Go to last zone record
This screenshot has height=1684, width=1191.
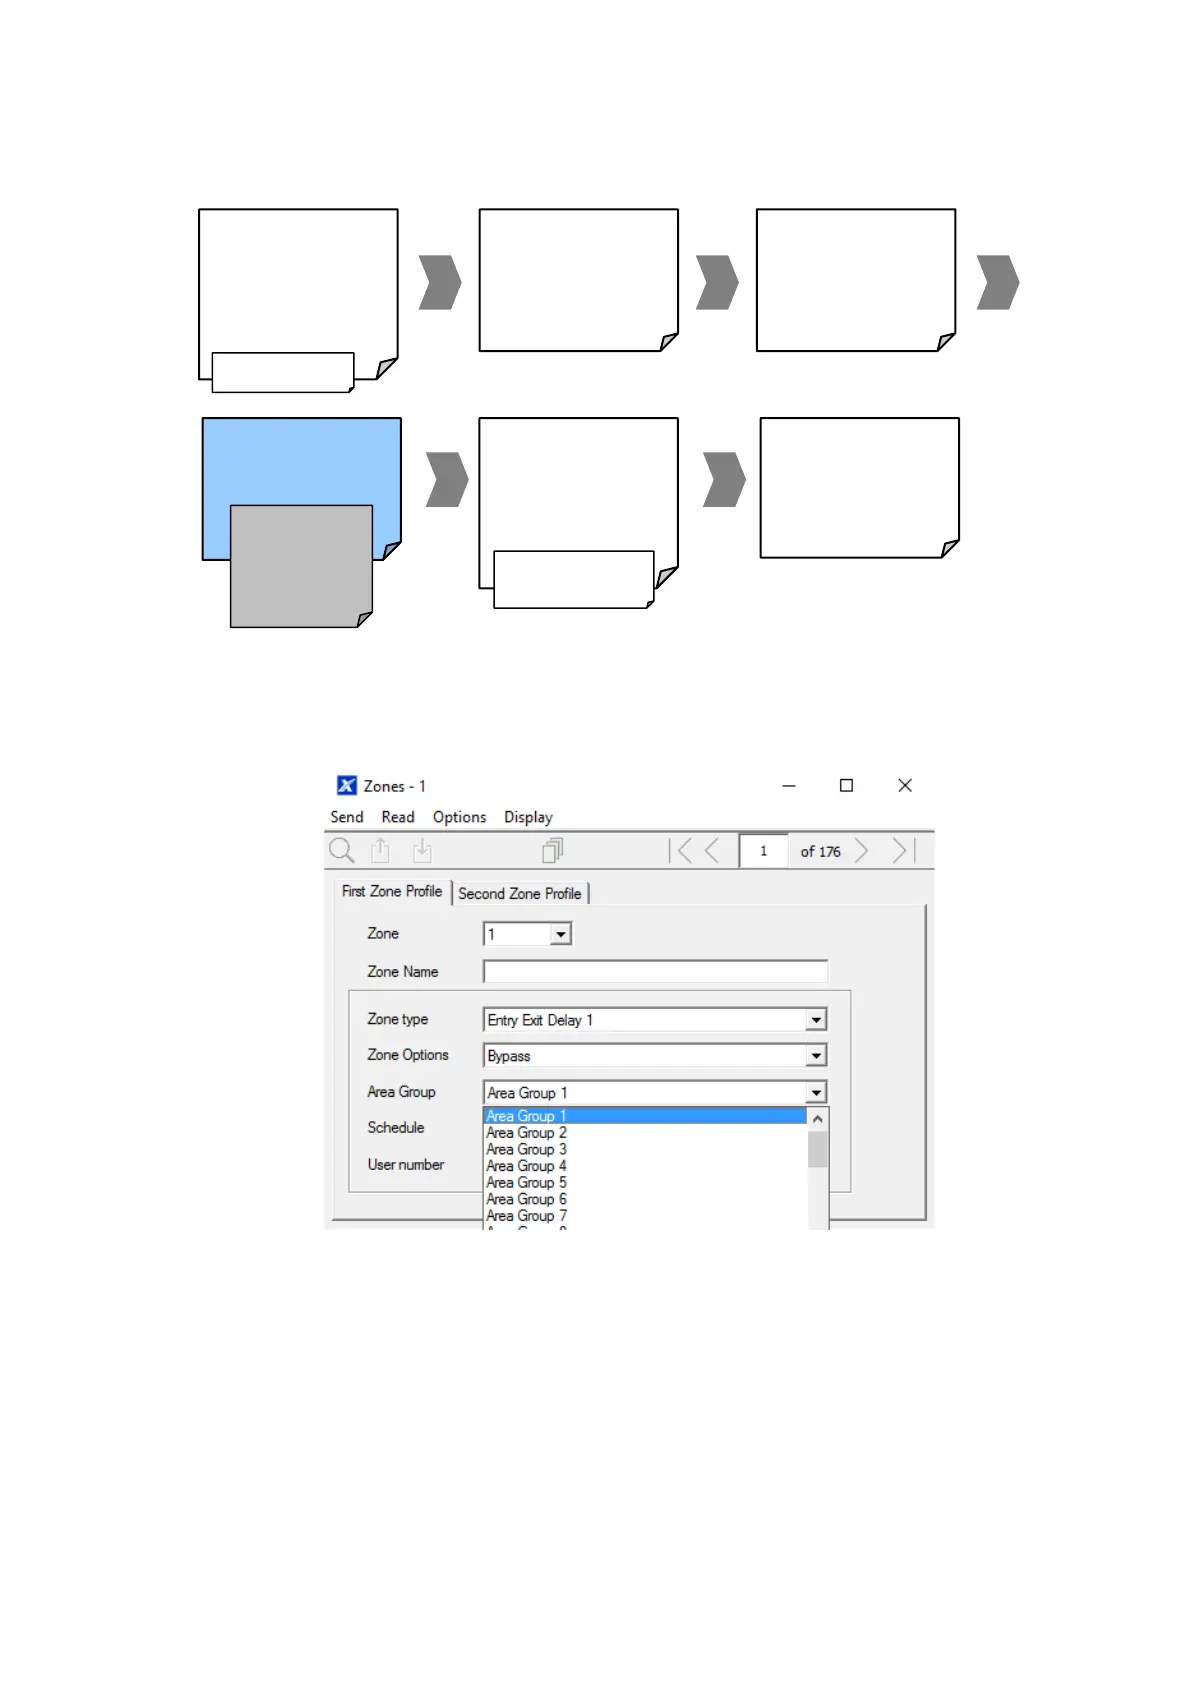coord(904,851)
